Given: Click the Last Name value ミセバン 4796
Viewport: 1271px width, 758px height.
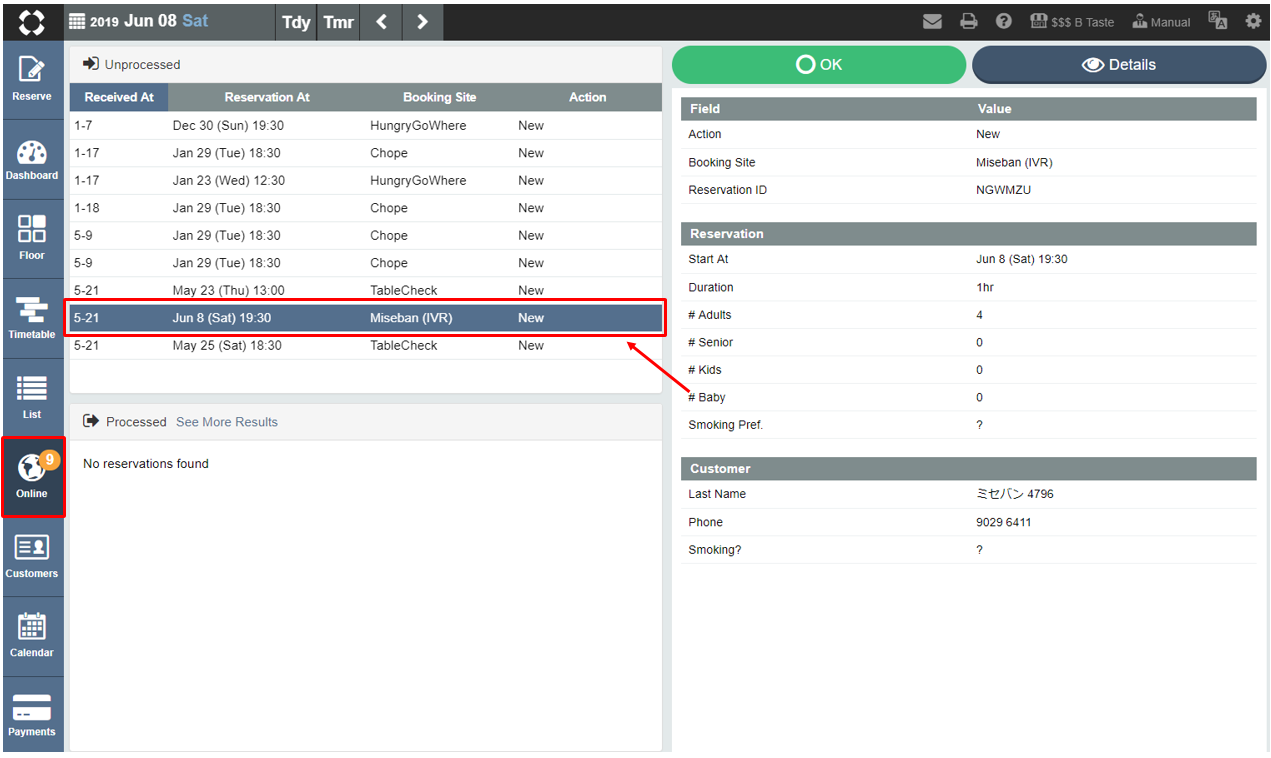Looking at the screenshot, I should [1015, 494].
